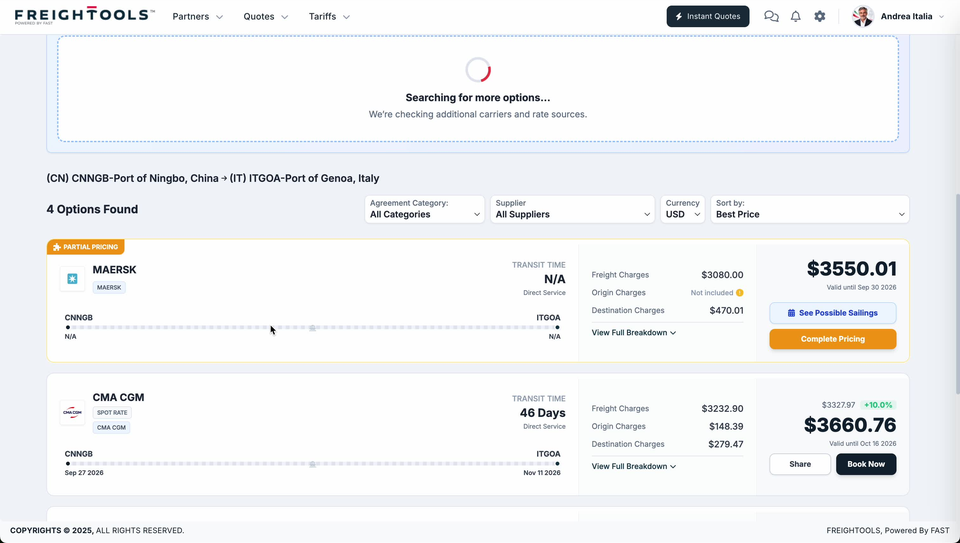Click the Searching for more options message

point(478,97)
